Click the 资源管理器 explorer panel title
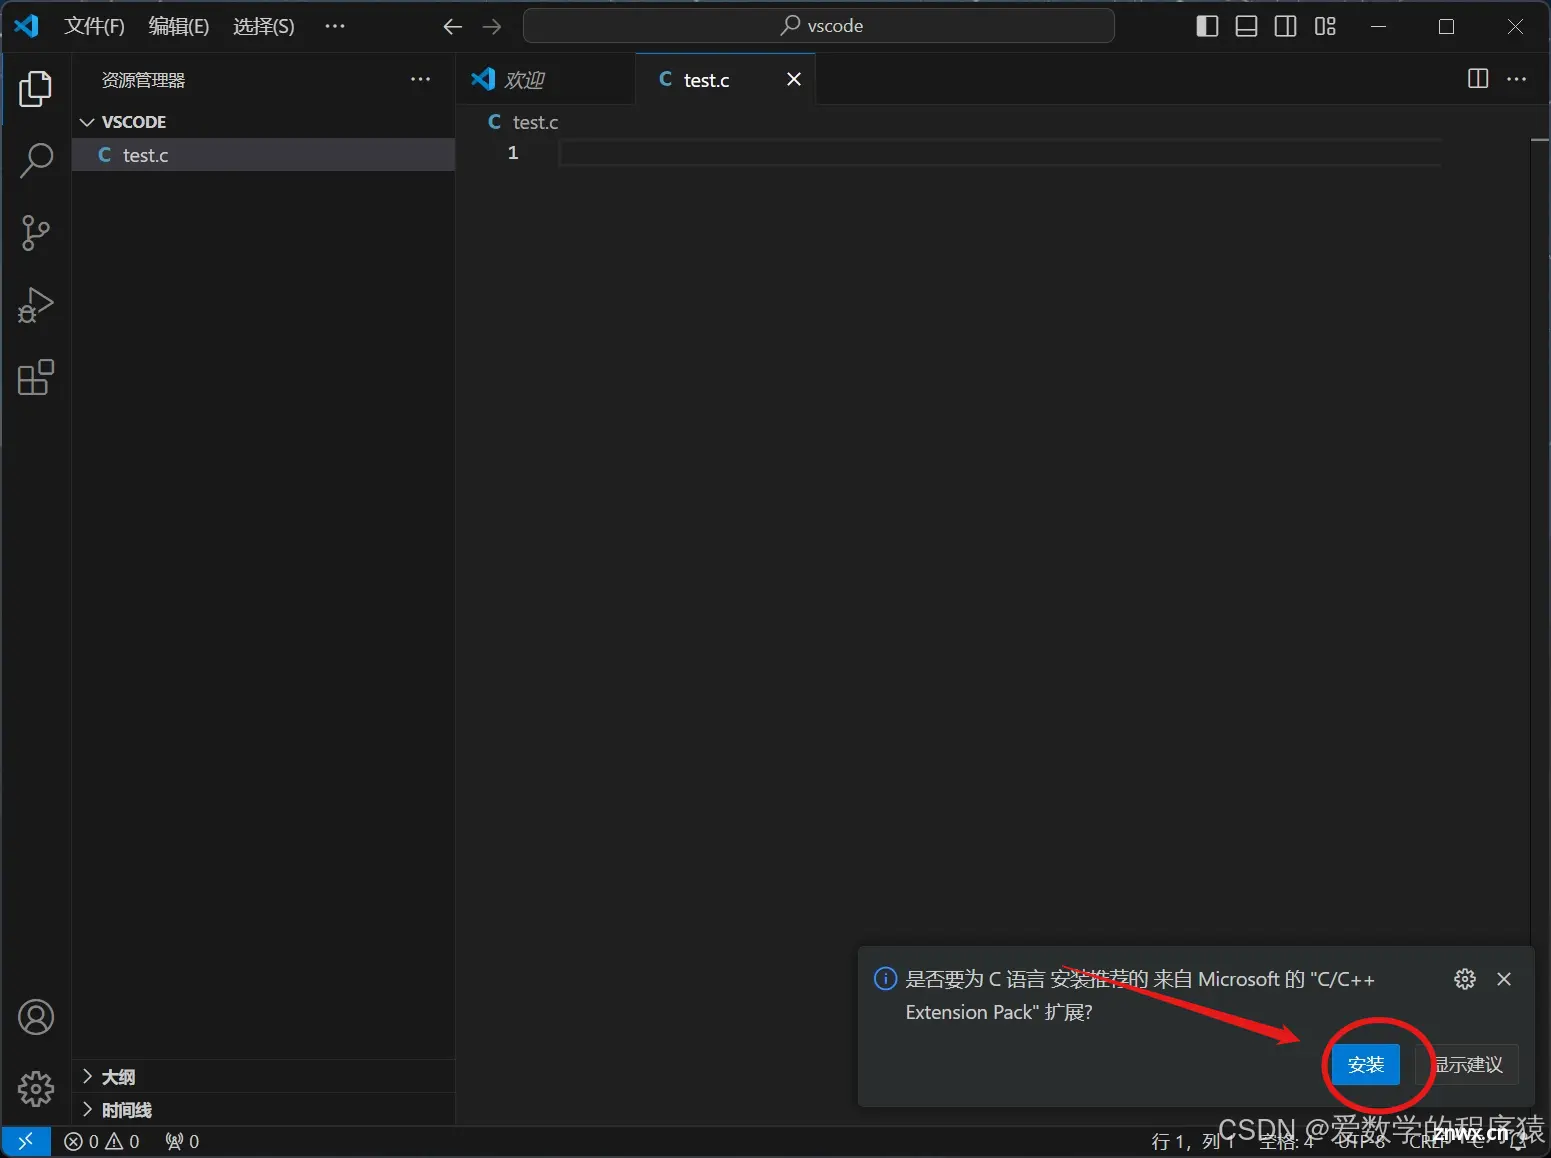 click(143, 80)
